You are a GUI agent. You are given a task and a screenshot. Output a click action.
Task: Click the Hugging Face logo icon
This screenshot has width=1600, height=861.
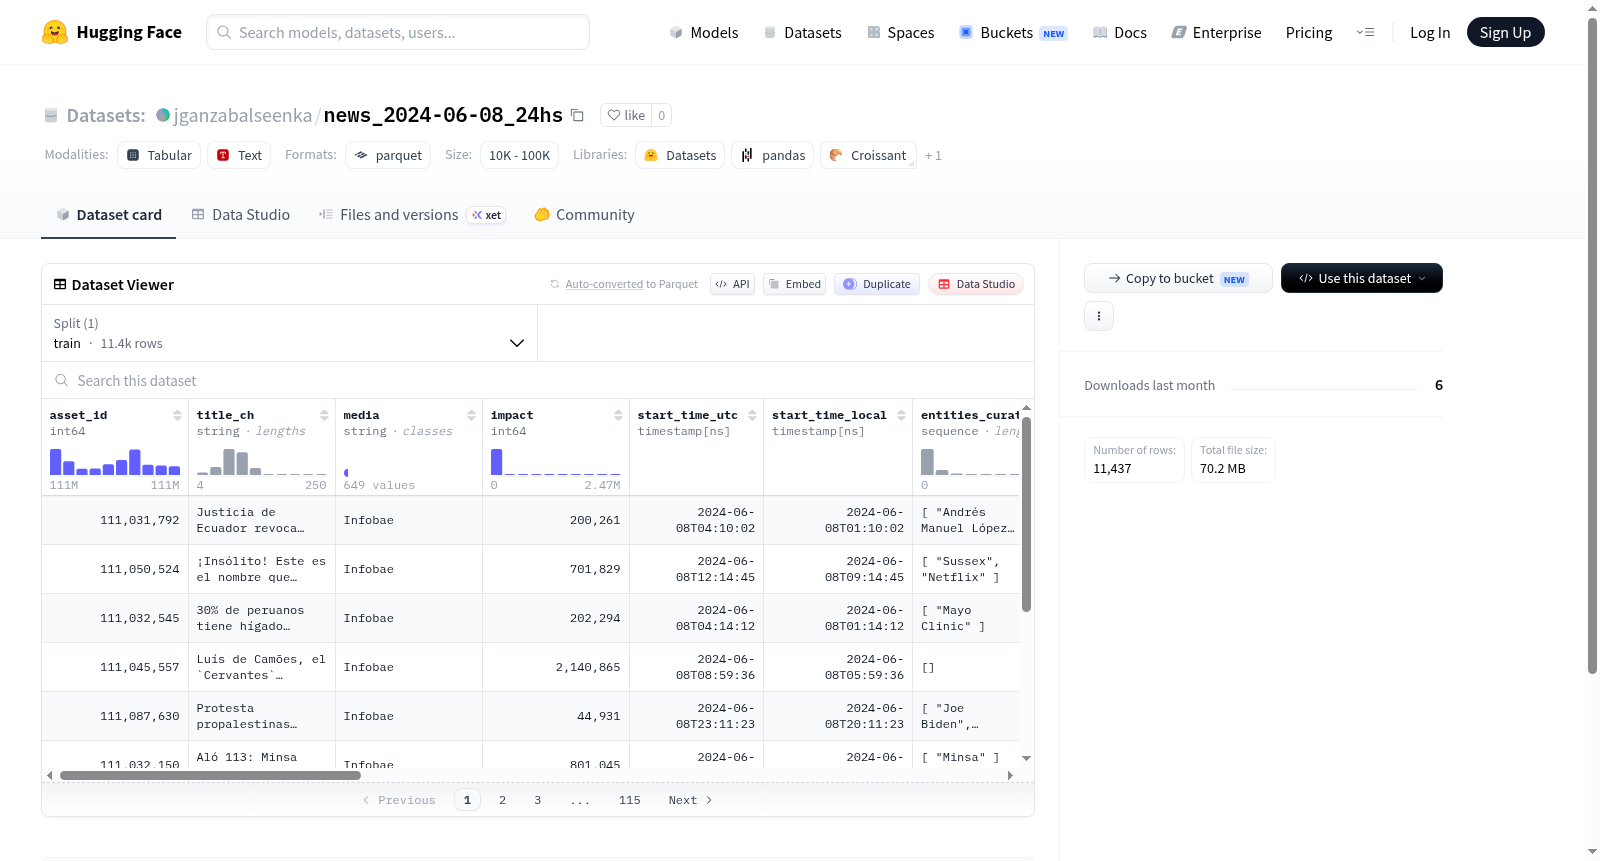(55, 32)
